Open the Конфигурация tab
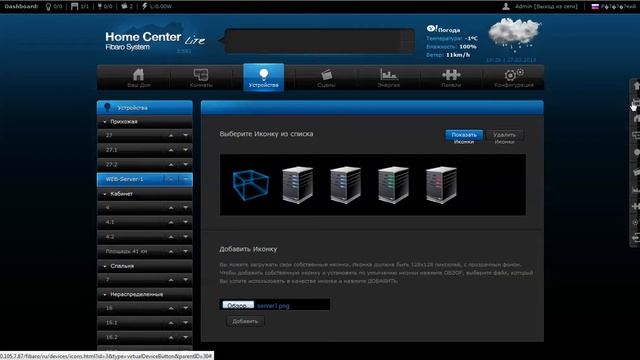The image size is (640, 360). [513, 78]
